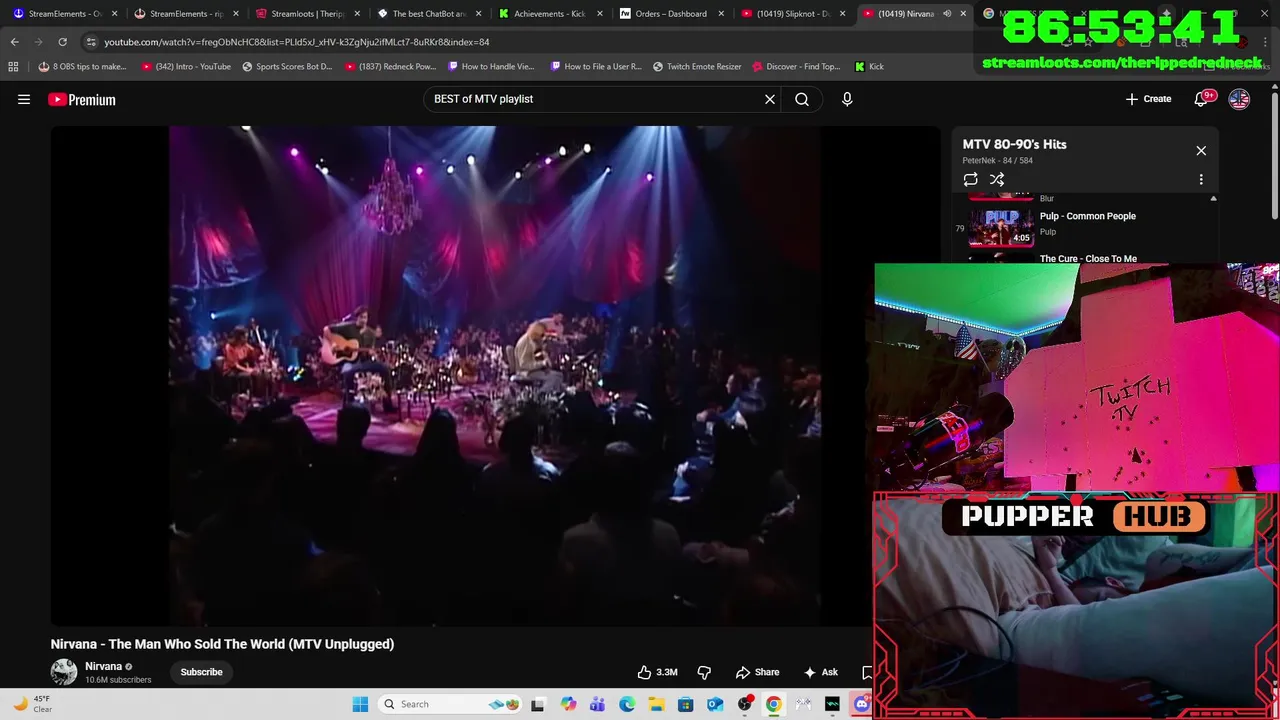Toggle loop playlist
The width and height of the screenshot is (1280, 720).
pos(970,179)
